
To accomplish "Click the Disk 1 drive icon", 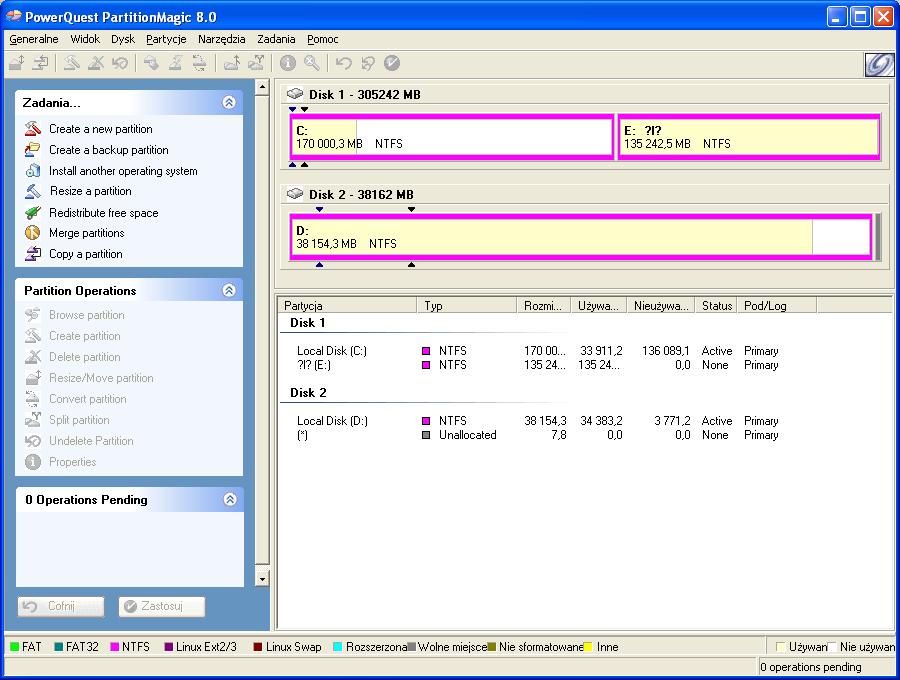I will (295, 94).
